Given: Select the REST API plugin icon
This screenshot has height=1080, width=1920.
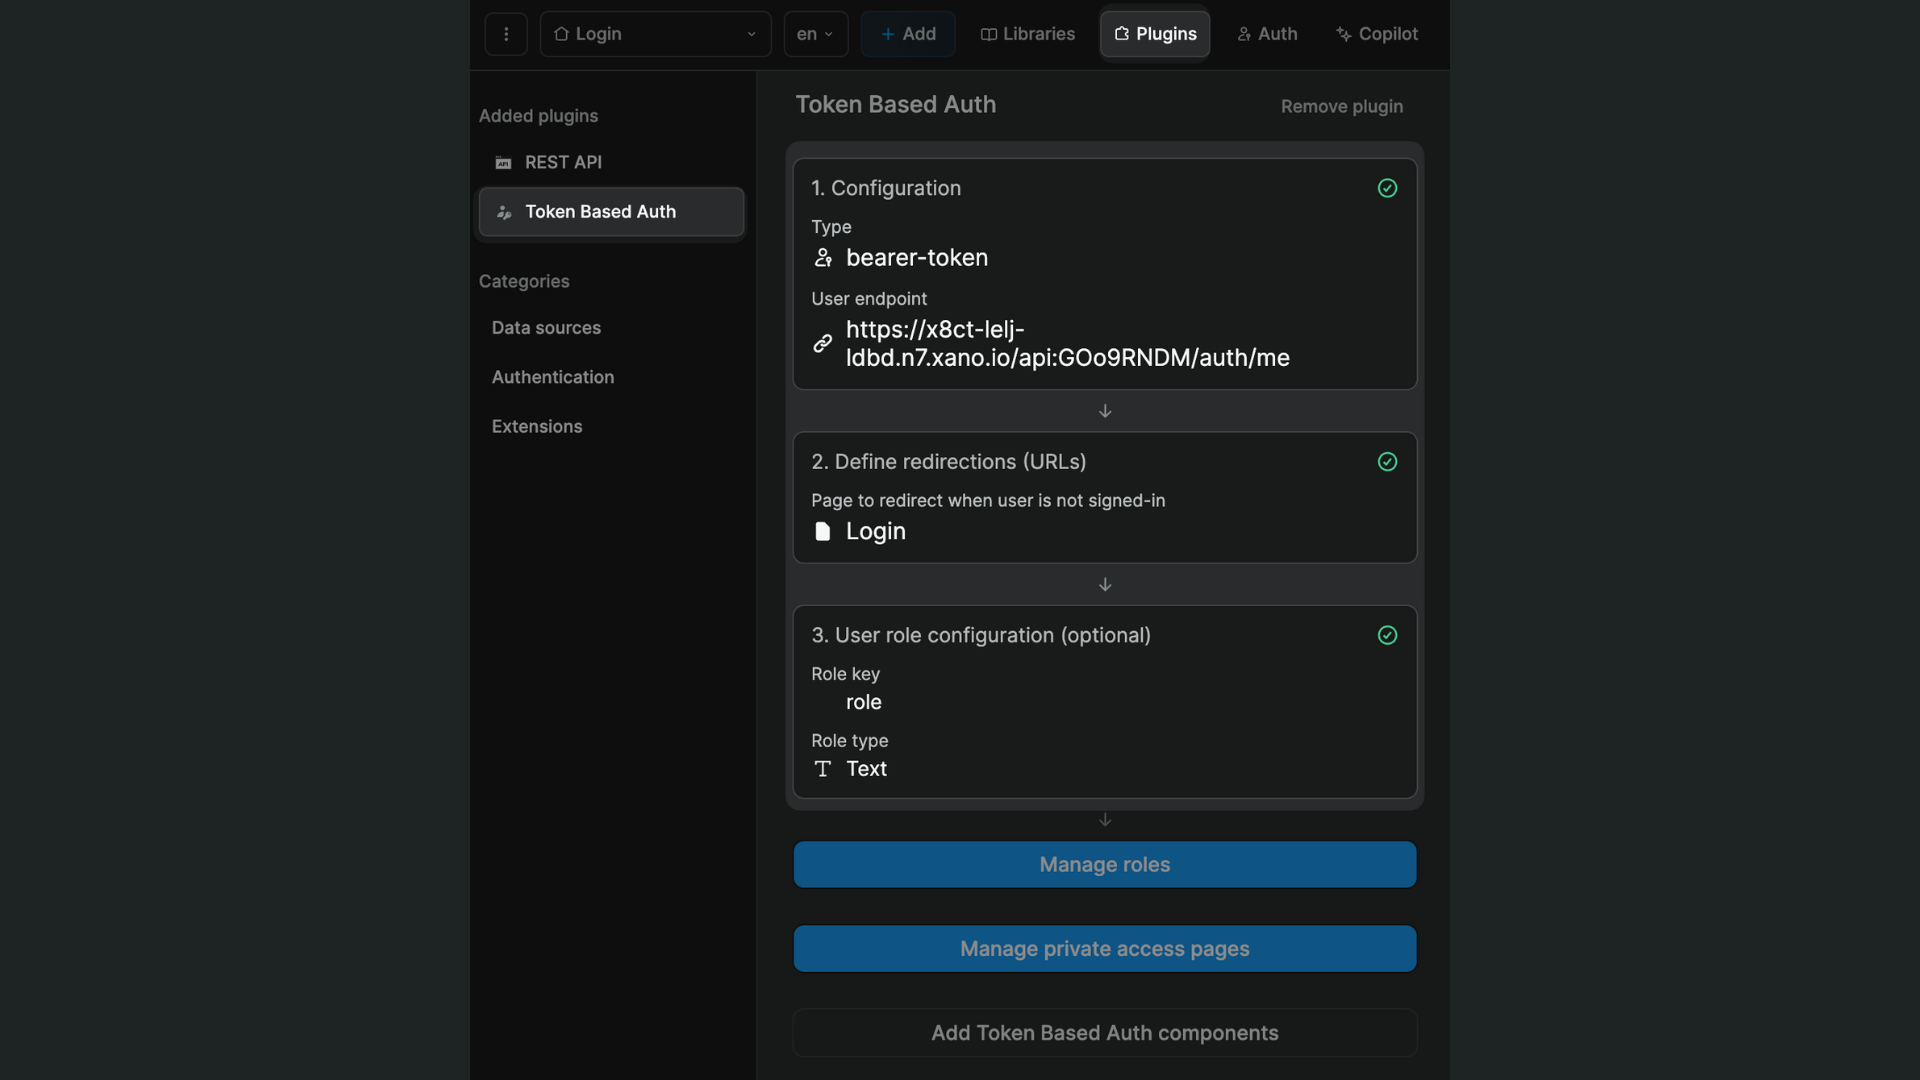Looking at the screenshot, I should coord(503,162).
